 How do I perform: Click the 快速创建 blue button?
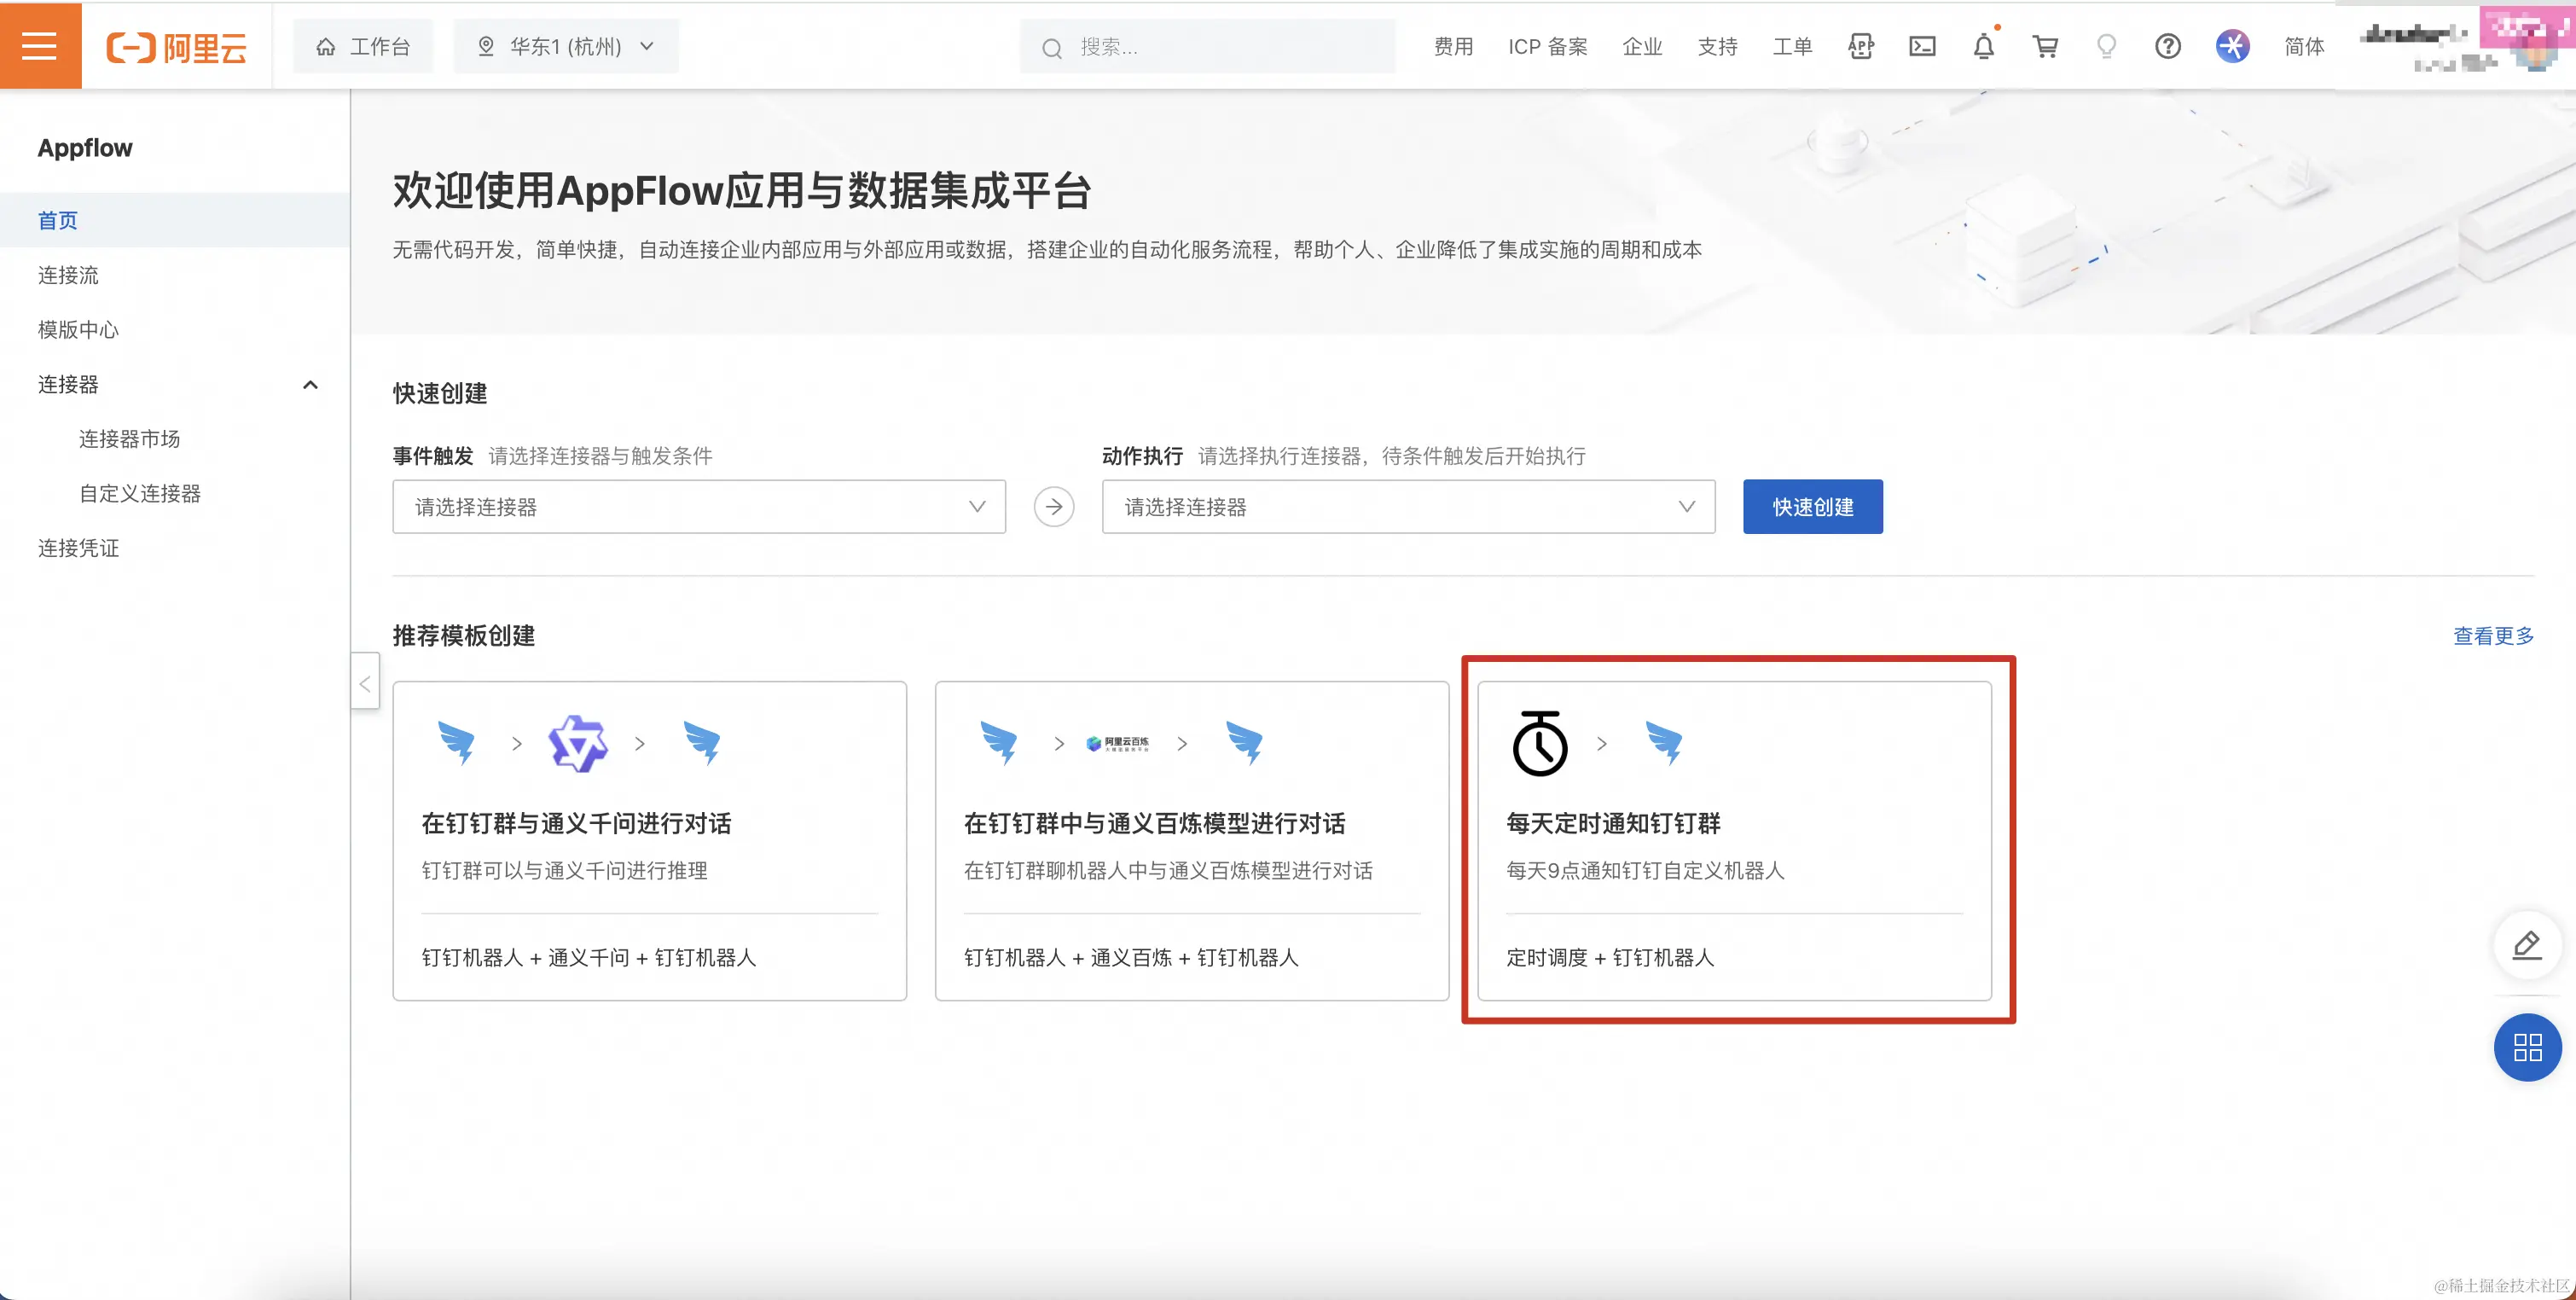click(x=1812, y=507)
